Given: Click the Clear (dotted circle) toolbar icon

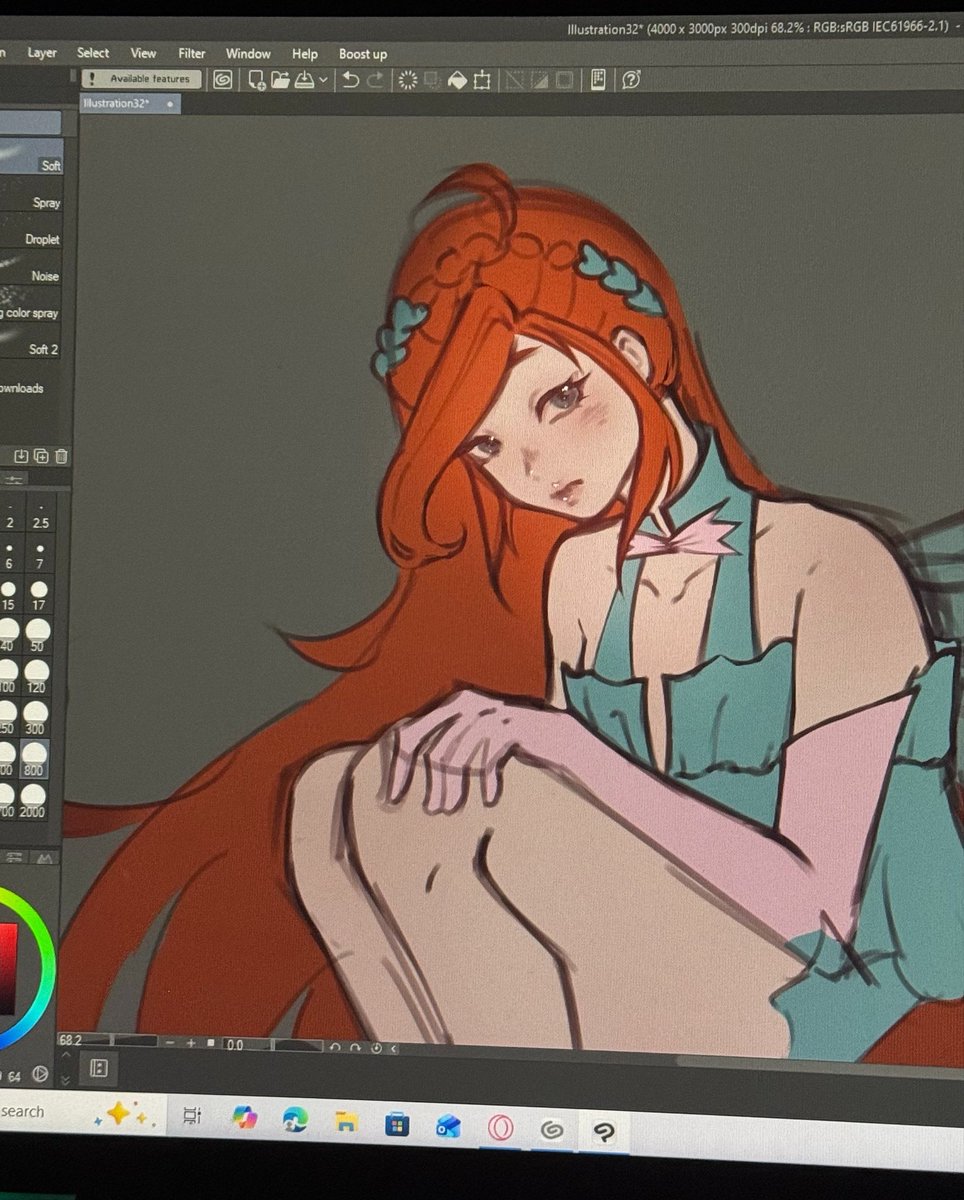Looking at the screenshot, I should pos(407,80).
